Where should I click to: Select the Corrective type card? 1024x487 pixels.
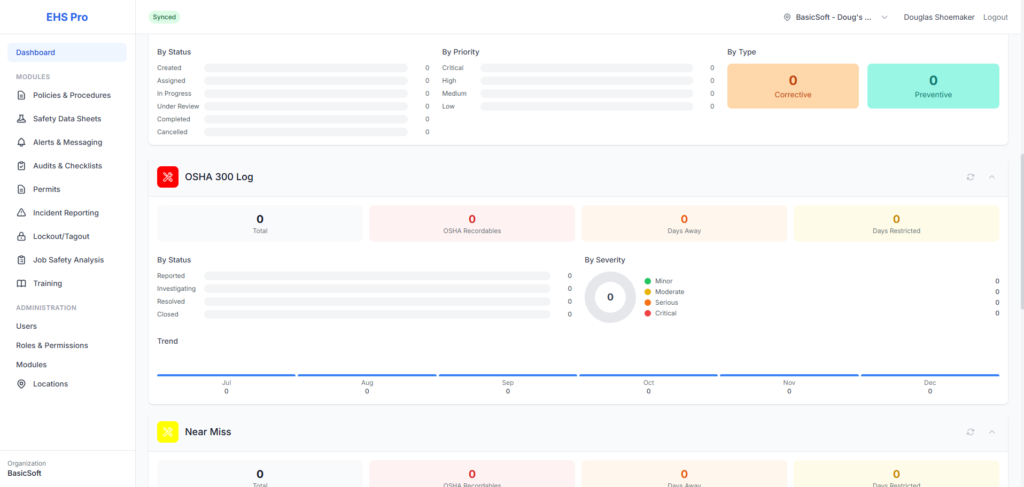[792, 86]
